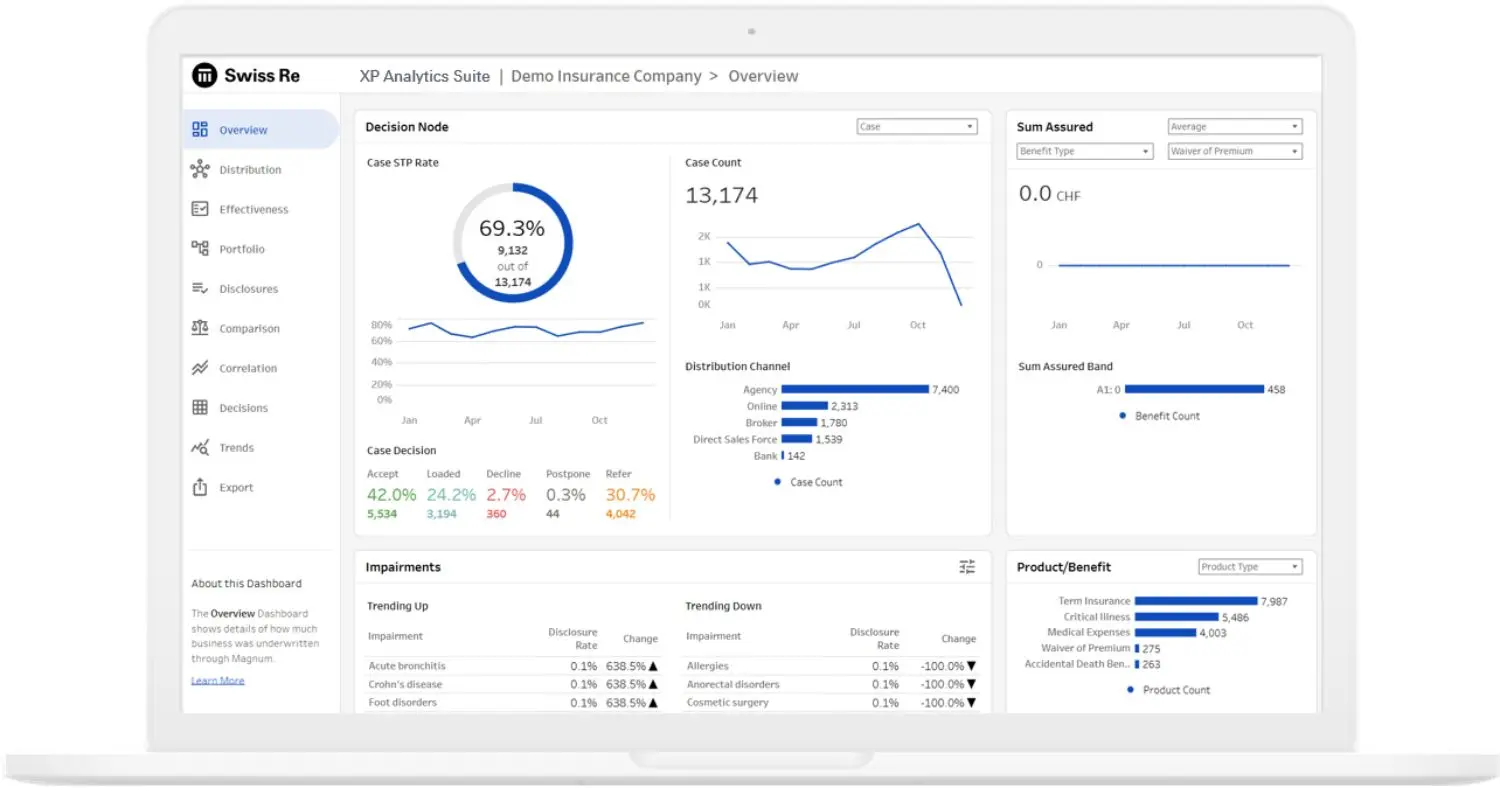Click the Waiver of Premium 275 bar label
1500x788 pixels.
[x=1150, y=648]
